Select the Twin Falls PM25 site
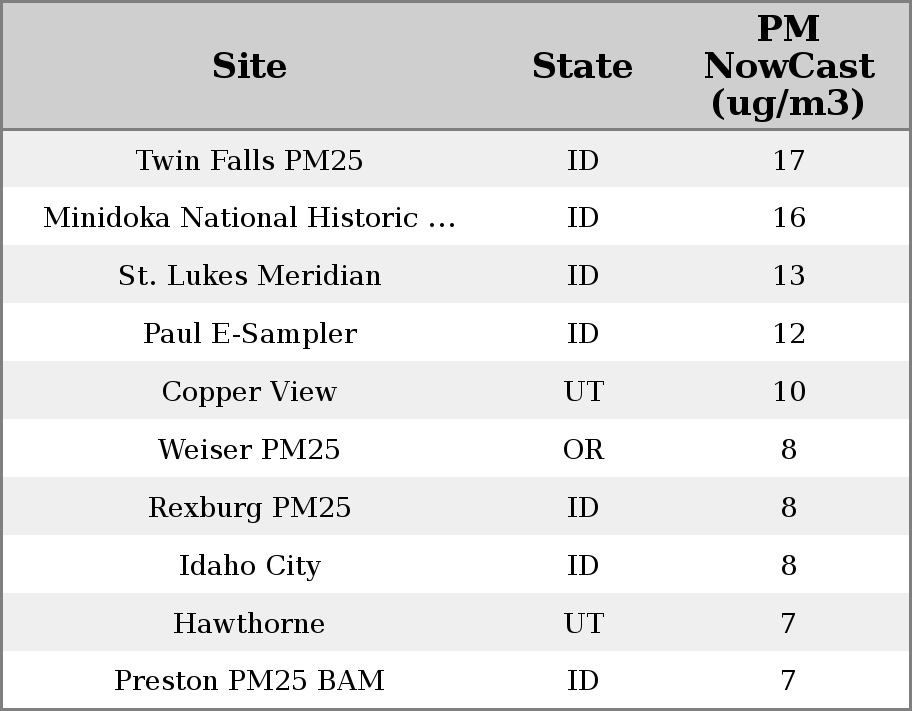912x711 pixels. (x=249, y=160)
